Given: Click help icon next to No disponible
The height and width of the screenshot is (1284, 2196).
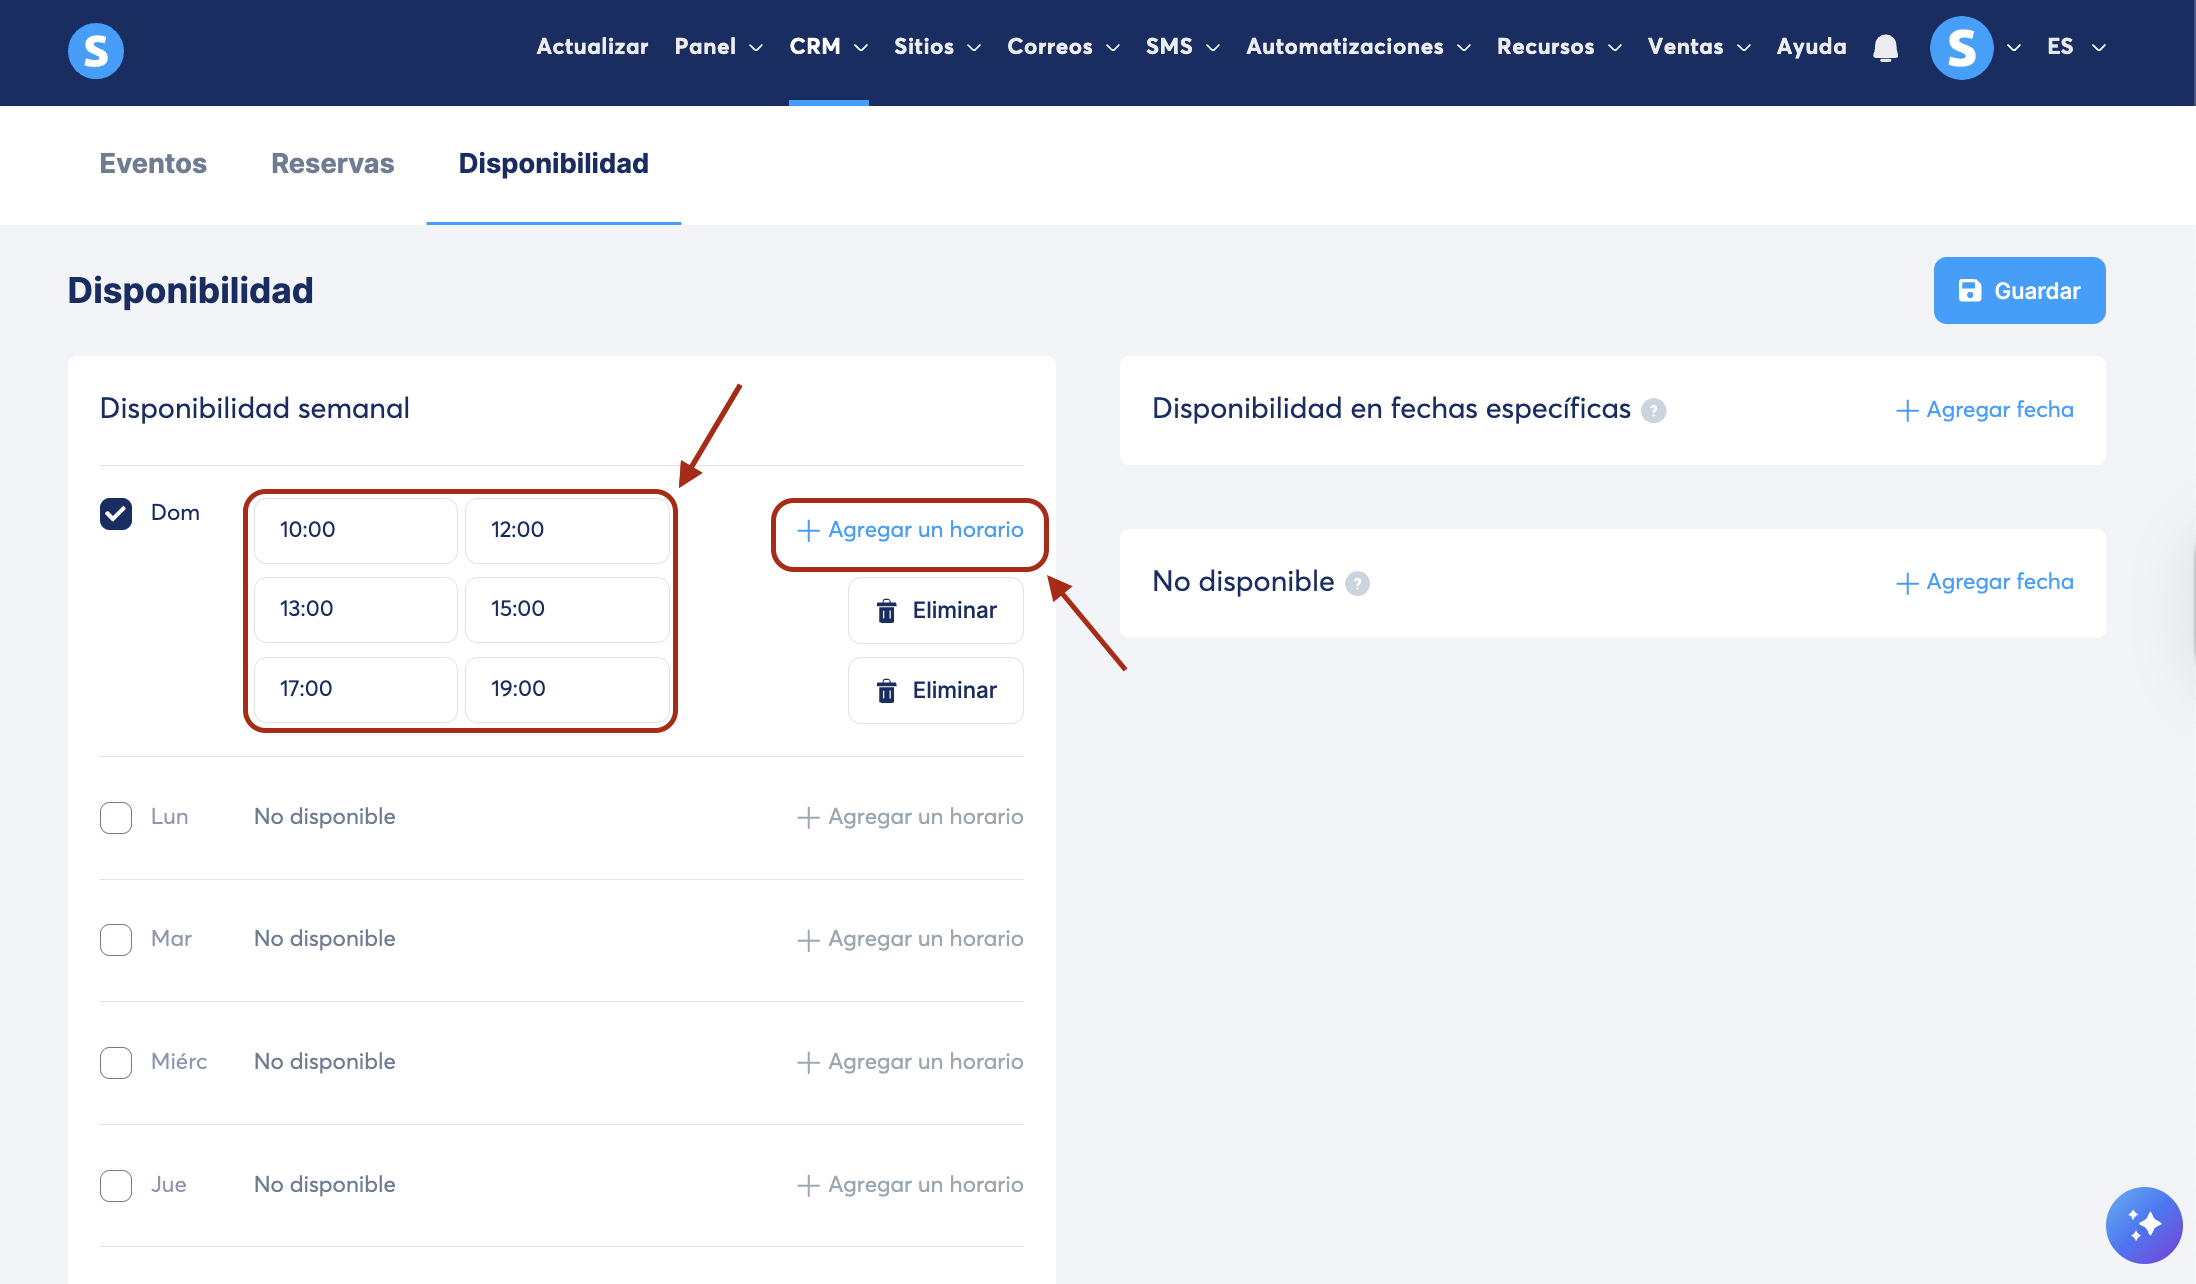Looking at the screenshot, I should click(x=1357, y=583).
